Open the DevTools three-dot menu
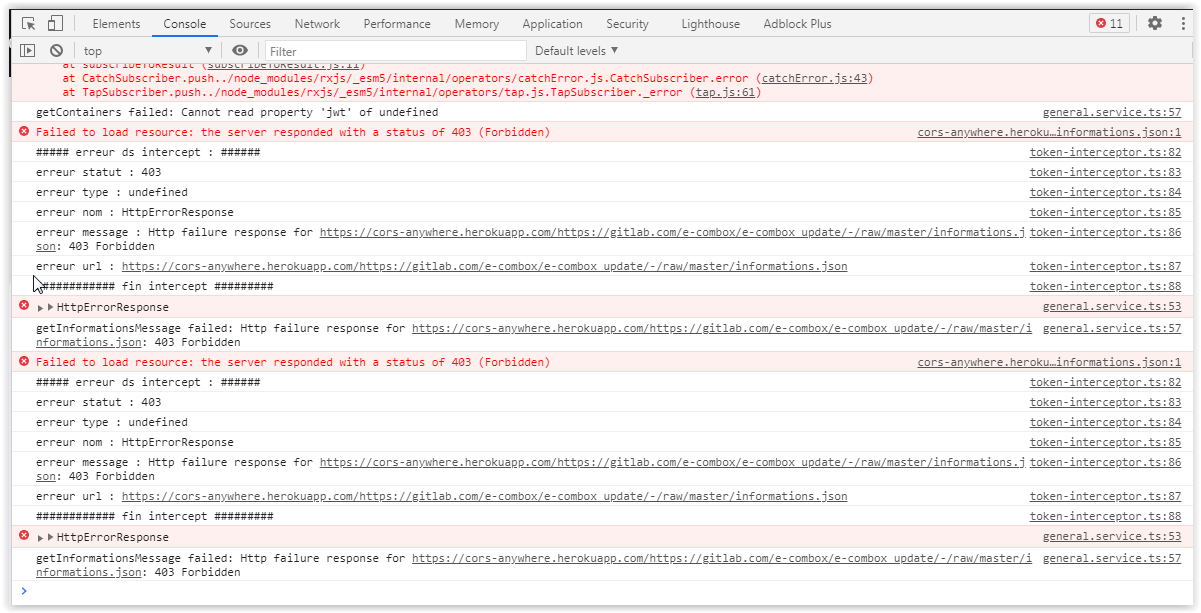The width and height of the screenshot is (1201, 613). tap(1182, 23)
